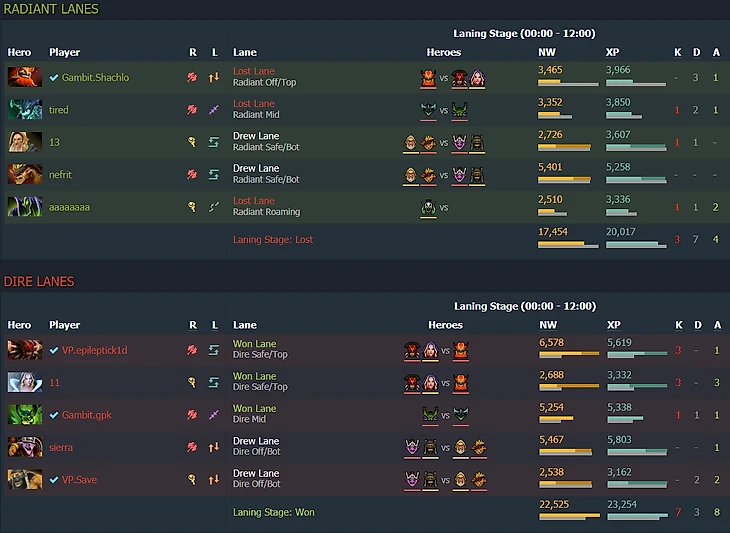The width and height of the screenshot is (730, 533).
Task: Click the Lane column header in Dire table
Action: pos(245,325)
